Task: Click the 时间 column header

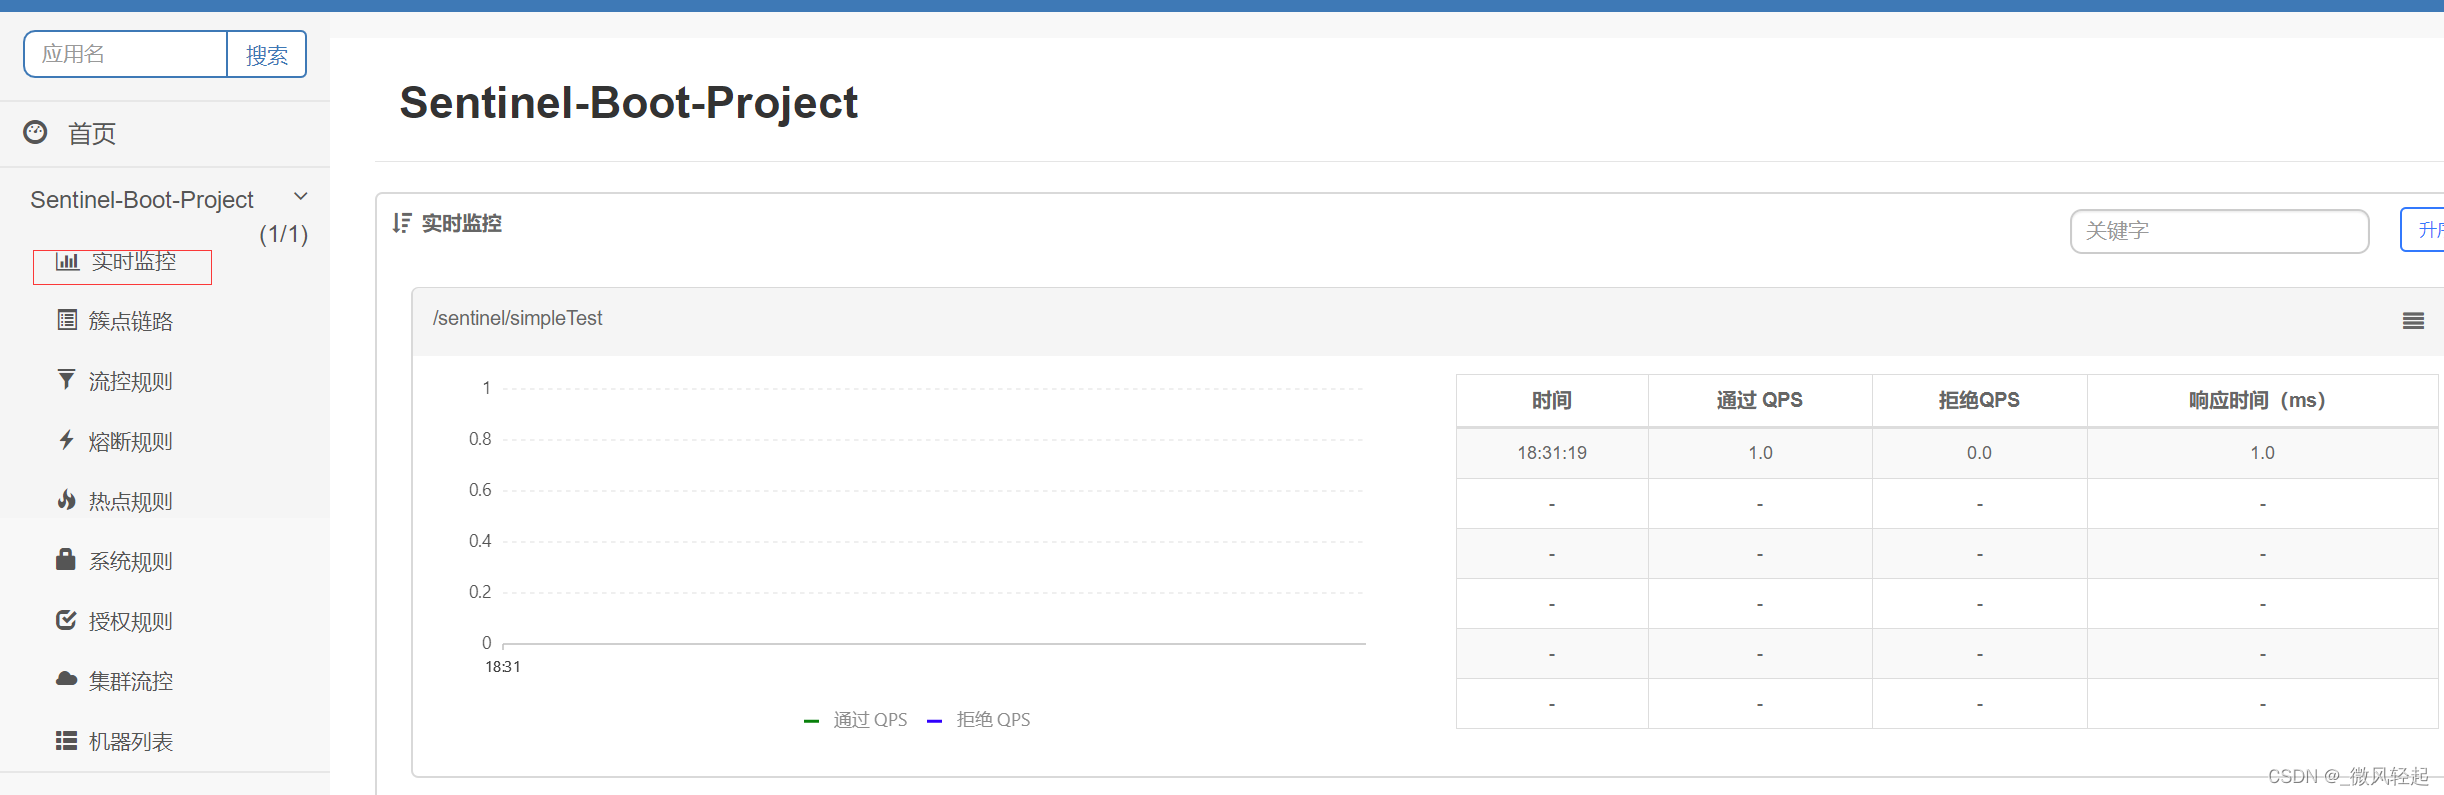Action: click(1552, 400)
